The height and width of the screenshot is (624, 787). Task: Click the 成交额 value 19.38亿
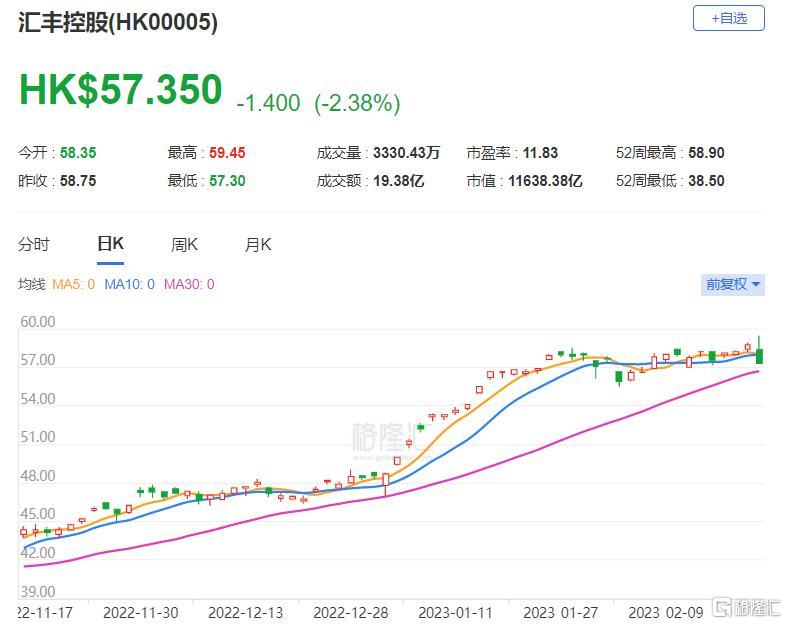pos(399,181)
